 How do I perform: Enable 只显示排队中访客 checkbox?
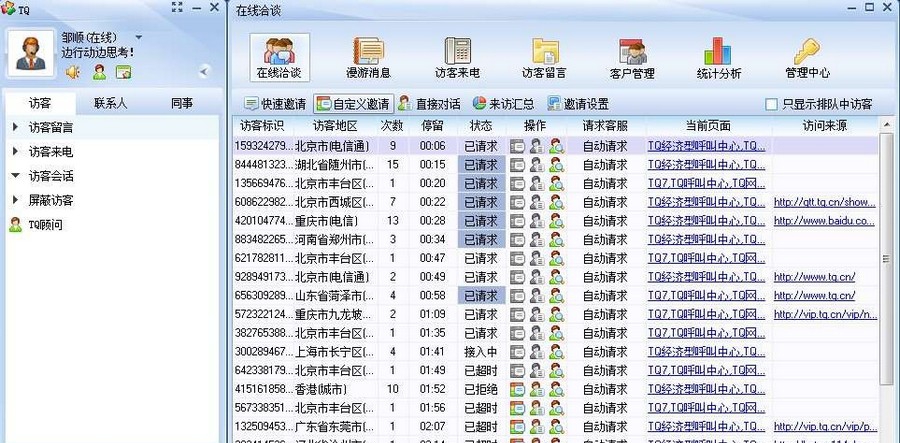771,104
